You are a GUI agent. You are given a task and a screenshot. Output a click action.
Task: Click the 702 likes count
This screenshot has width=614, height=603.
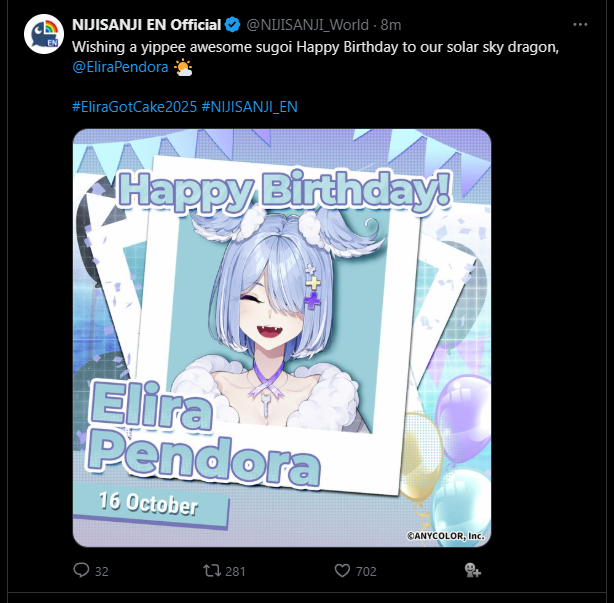(x=366, y=571)
